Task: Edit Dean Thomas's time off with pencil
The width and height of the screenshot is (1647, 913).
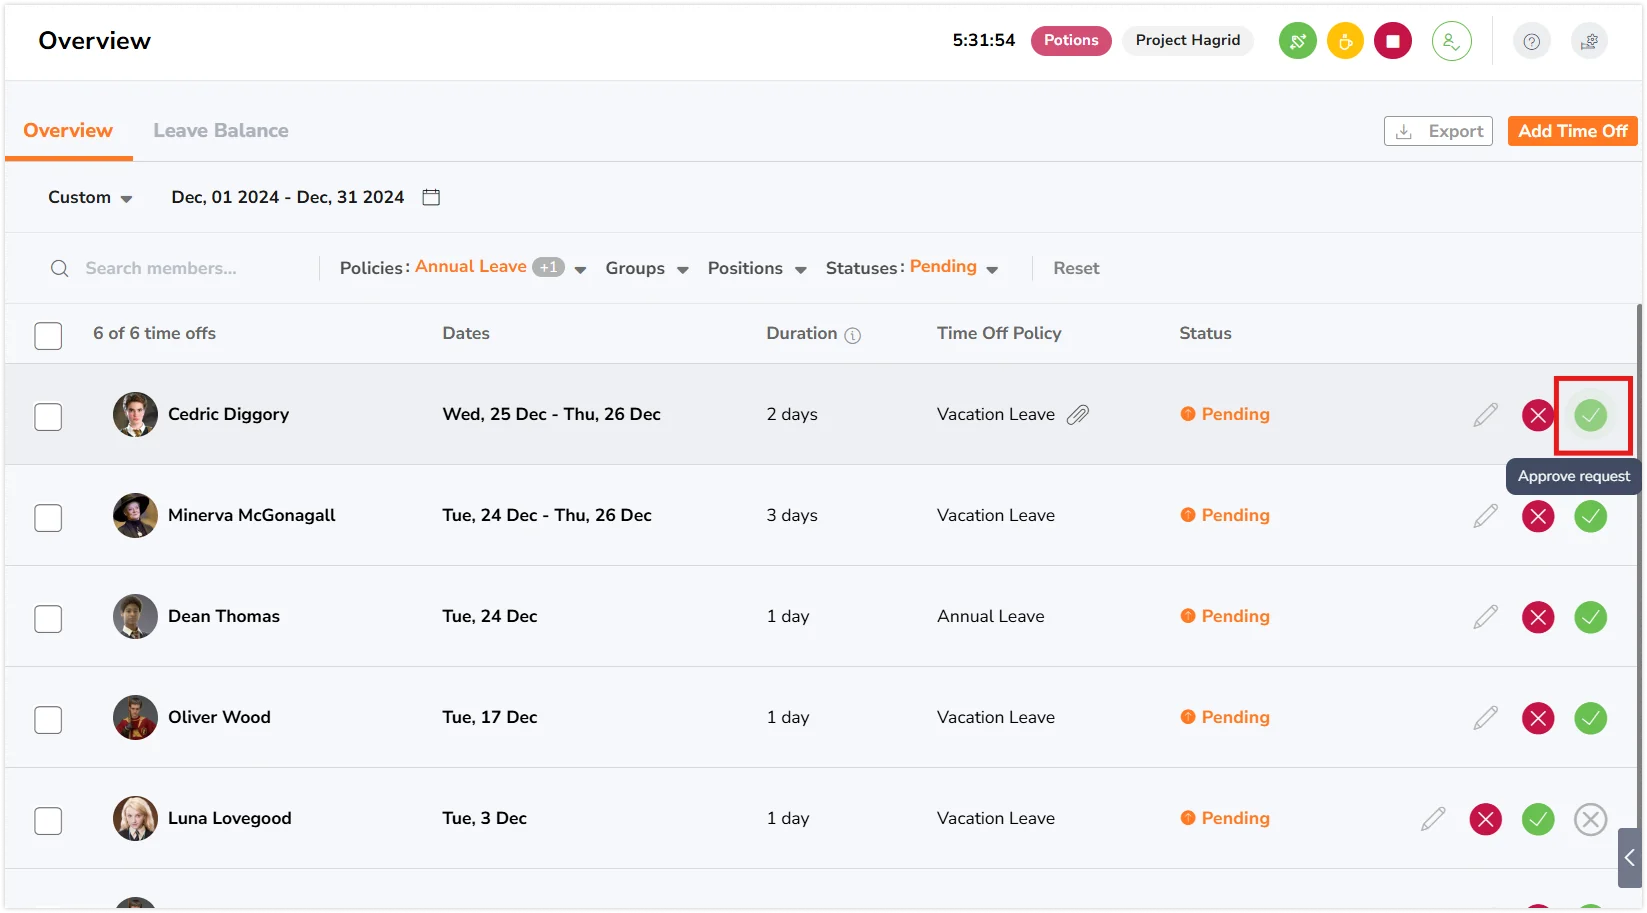Action: (1485, 617)
